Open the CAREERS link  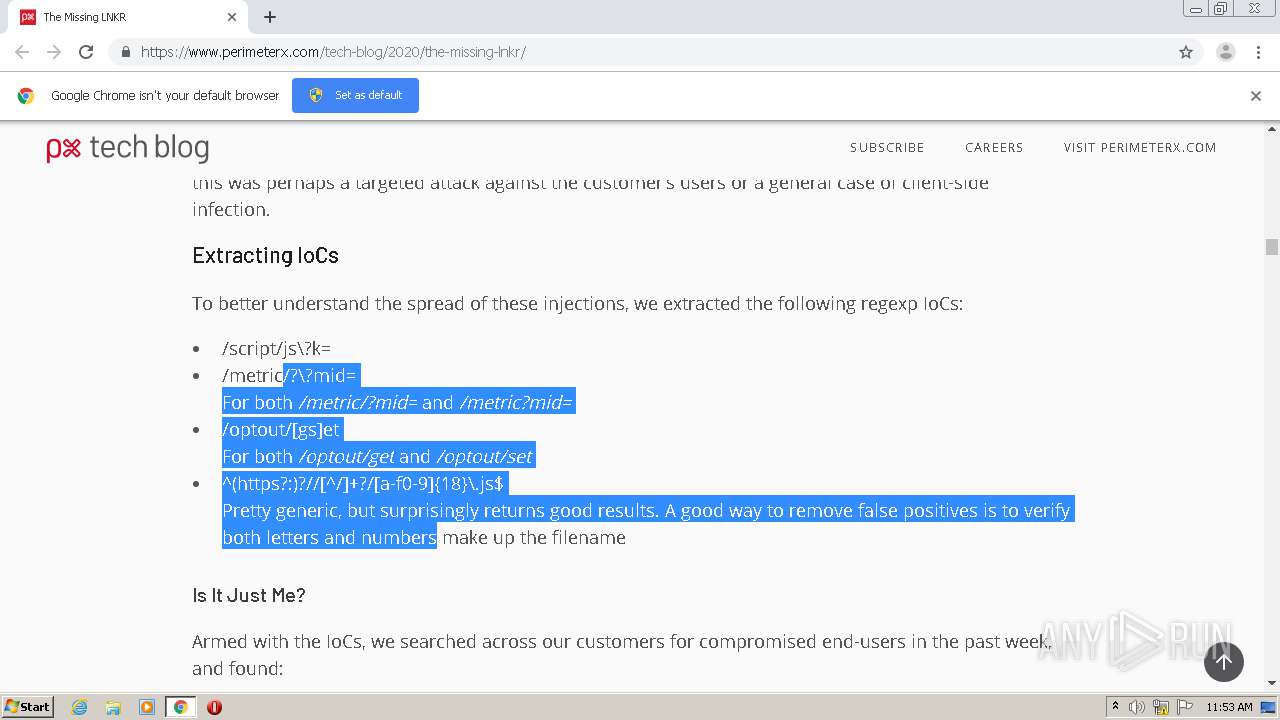(x=994, y=147)
